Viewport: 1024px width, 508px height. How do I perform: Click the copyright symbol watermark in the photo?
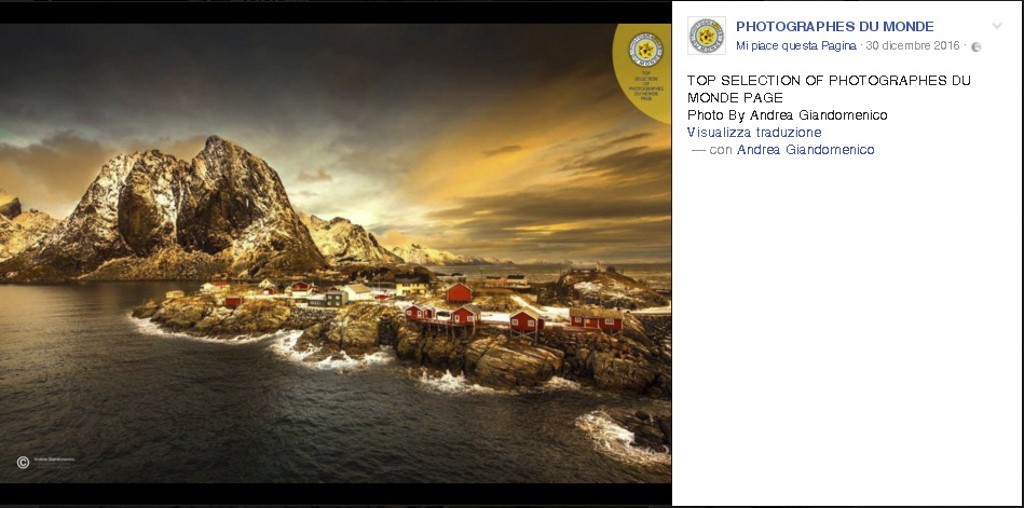pyautogui.click(x=23, y=462)
